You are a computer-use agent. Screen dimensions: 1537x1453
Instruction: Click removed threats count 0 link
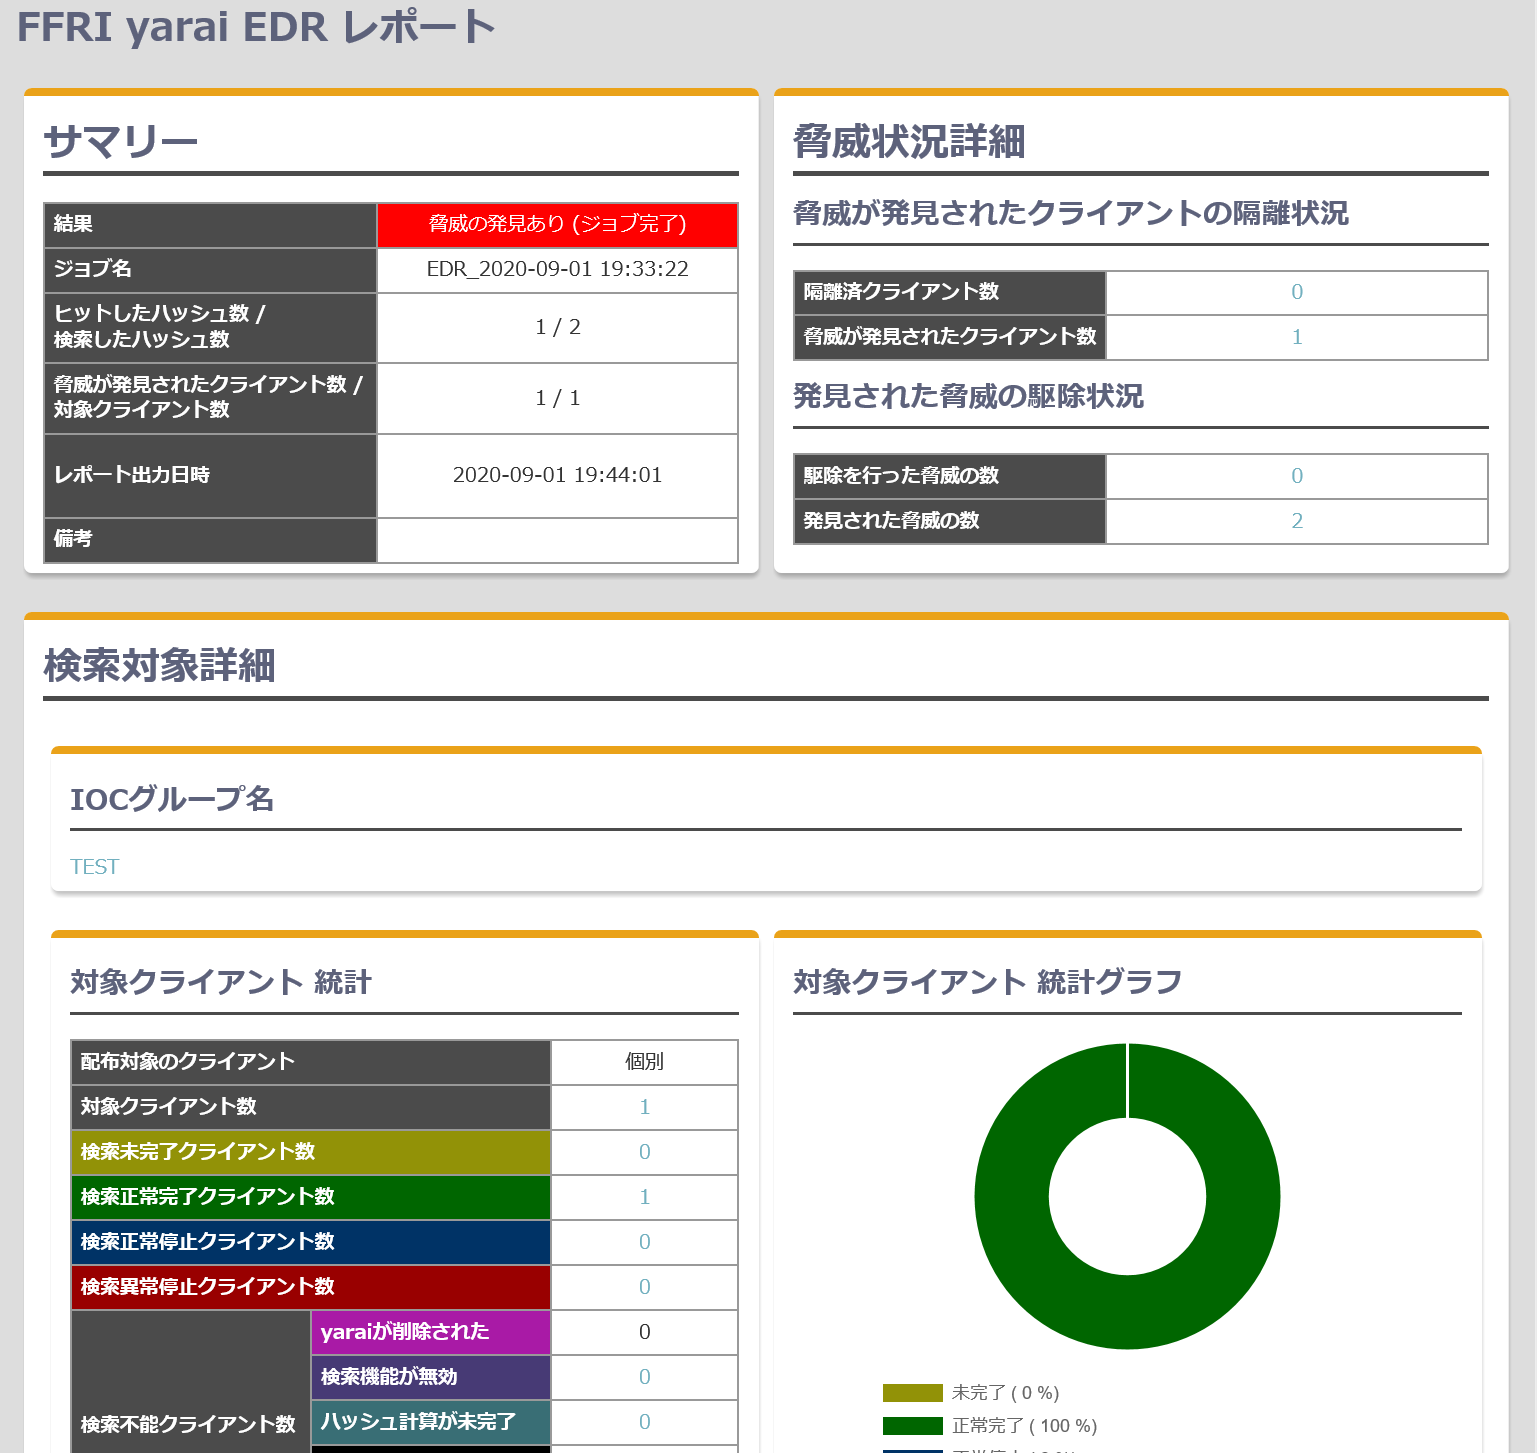click(x=1297, y=476)
